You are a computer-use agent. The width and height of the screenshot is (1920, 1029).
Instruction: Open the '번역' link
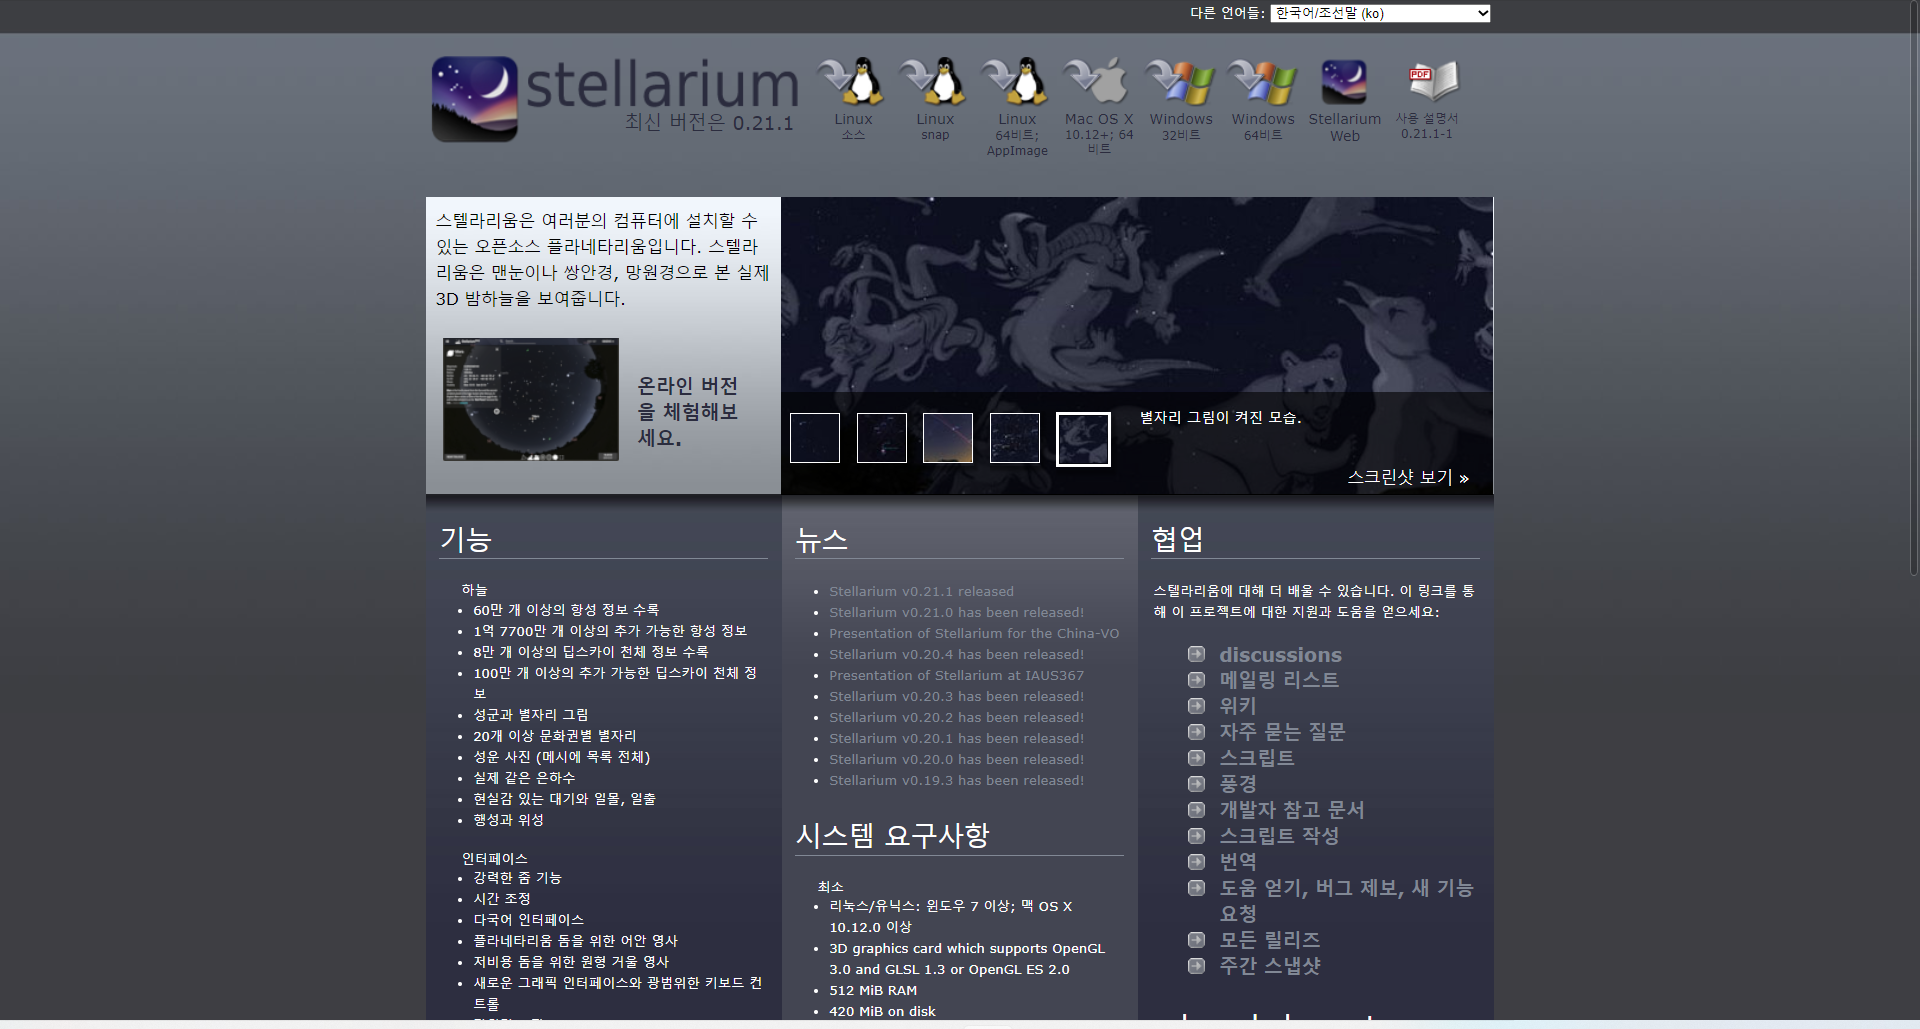[1238, 862]
